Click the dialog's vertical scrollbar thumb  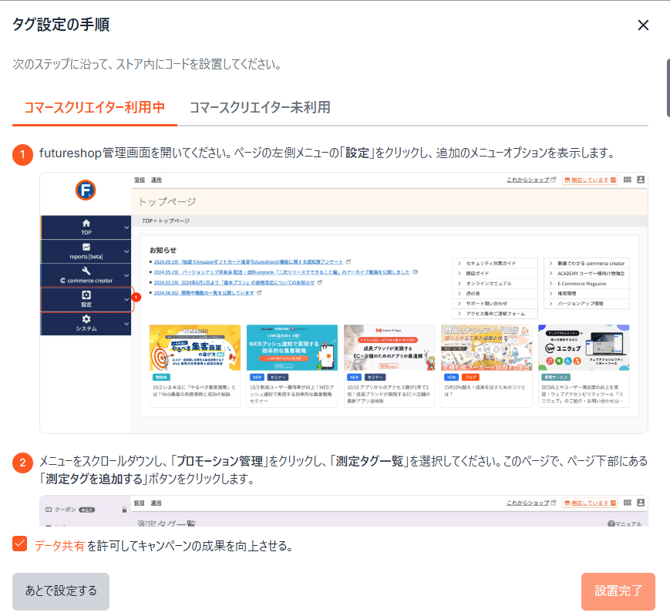[x=668, y=88]
